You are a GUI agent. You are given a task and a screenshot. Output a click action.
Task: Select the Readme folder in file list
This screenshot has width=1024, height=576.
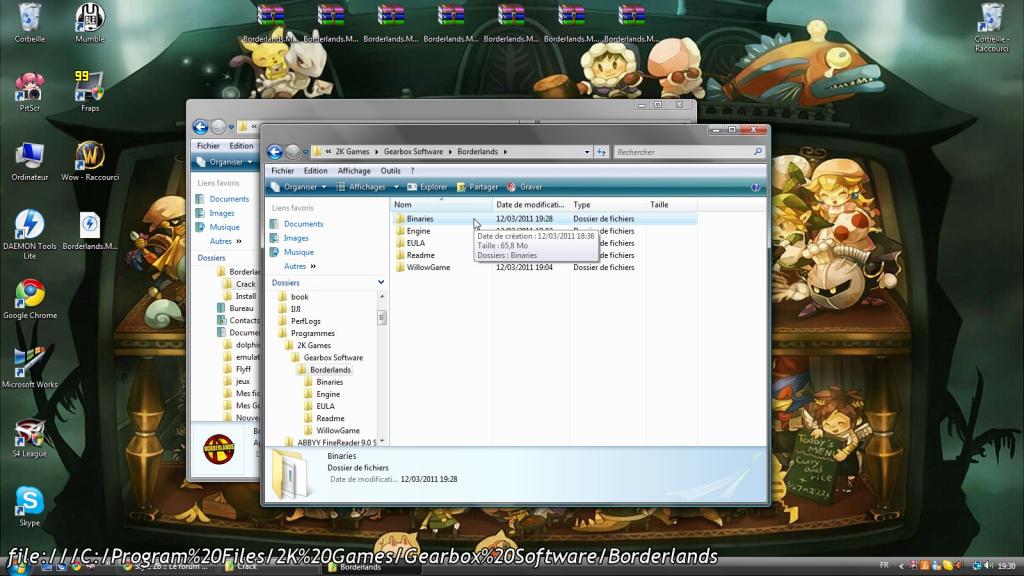(420, 255)
